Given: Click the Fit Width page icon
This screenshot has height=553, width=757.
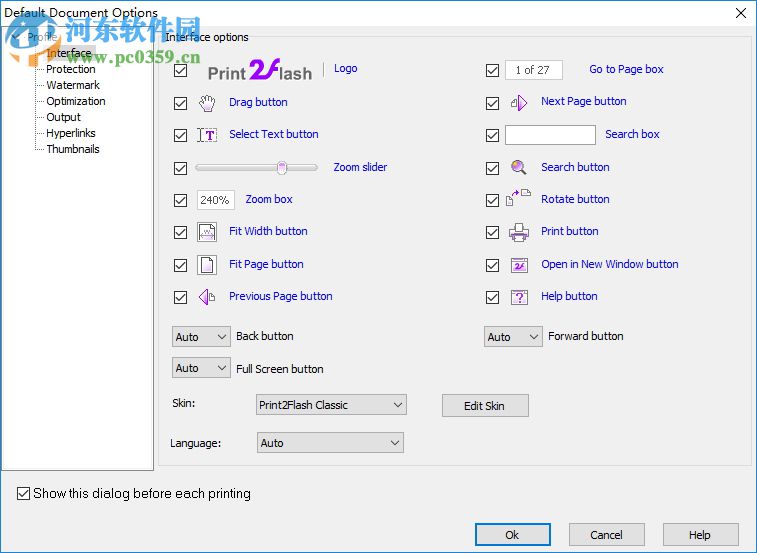Looking at the screenshot, I should point(207,232).
